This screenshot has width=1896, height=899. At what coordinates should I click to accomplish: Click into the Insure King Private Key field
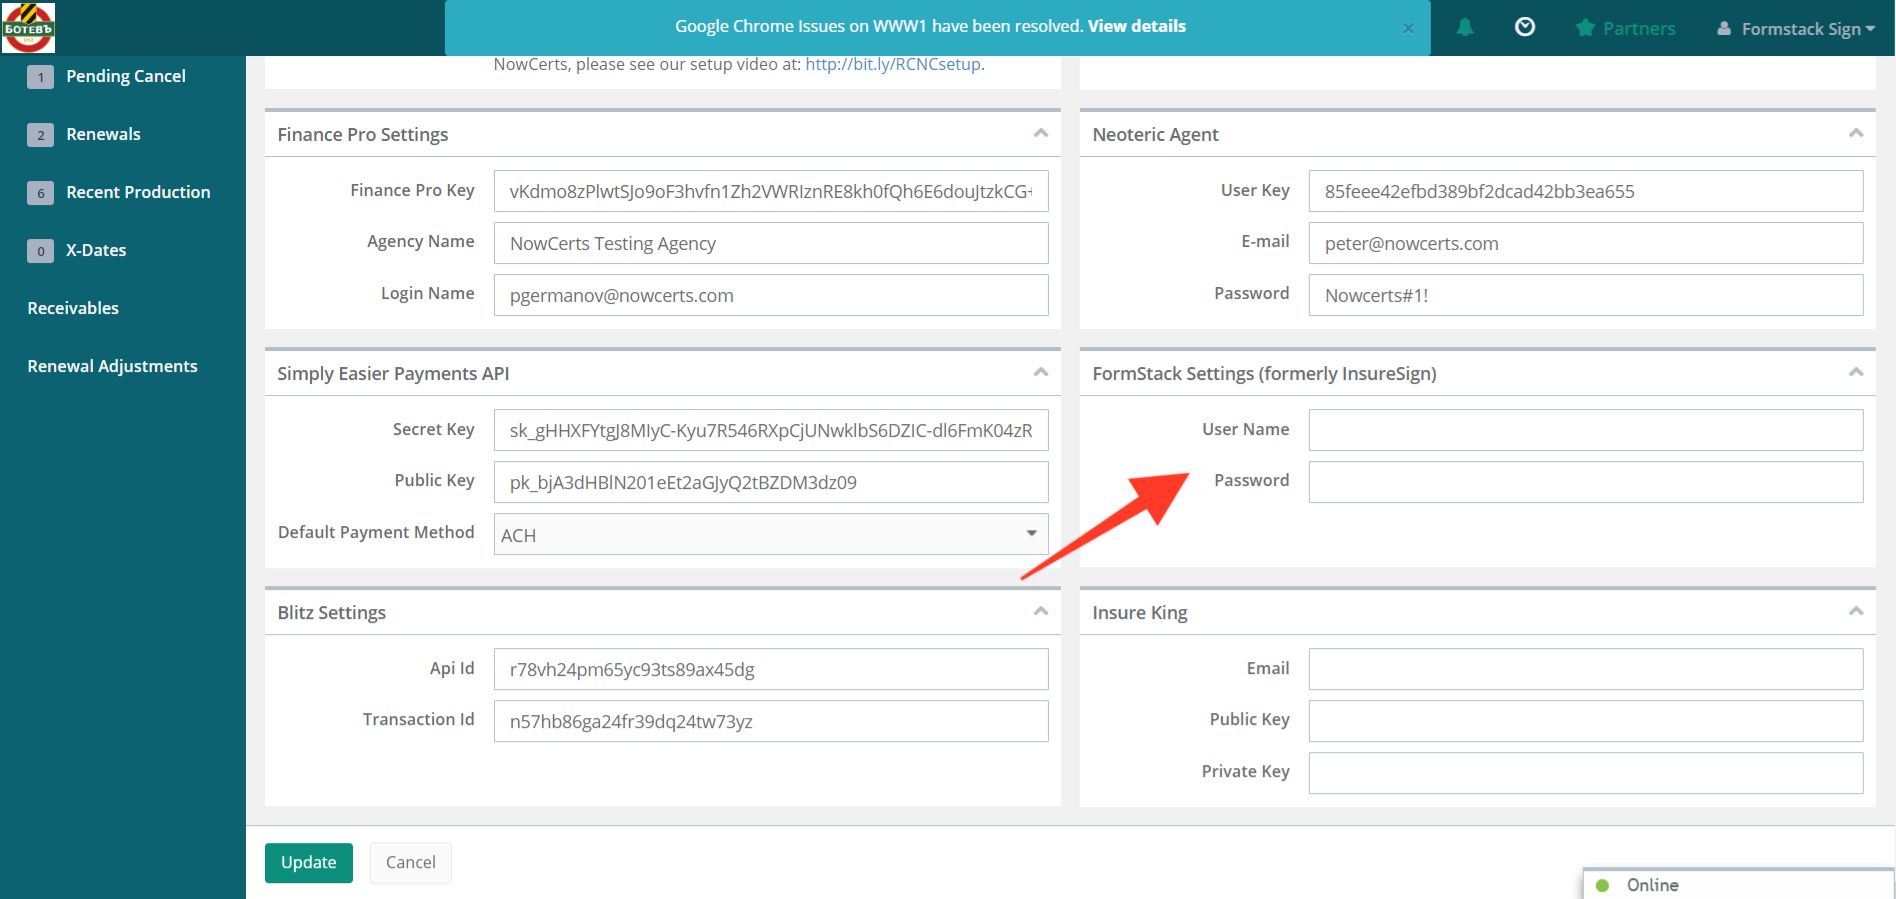coord(1586,773)
